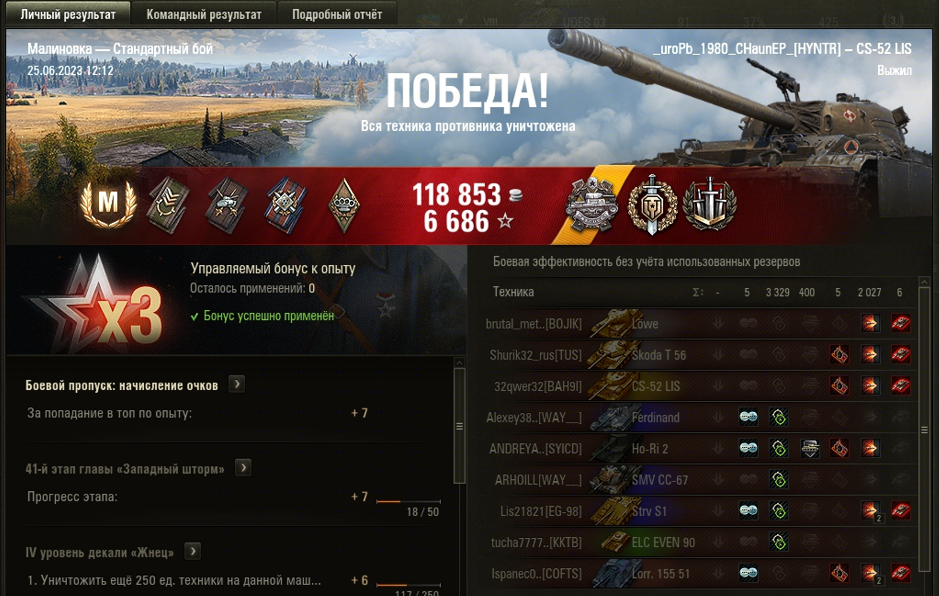The height and width of the screenshot is (596, 939).
Task: Open the Подробный отчёт tab
Action: tap(337, 14)
